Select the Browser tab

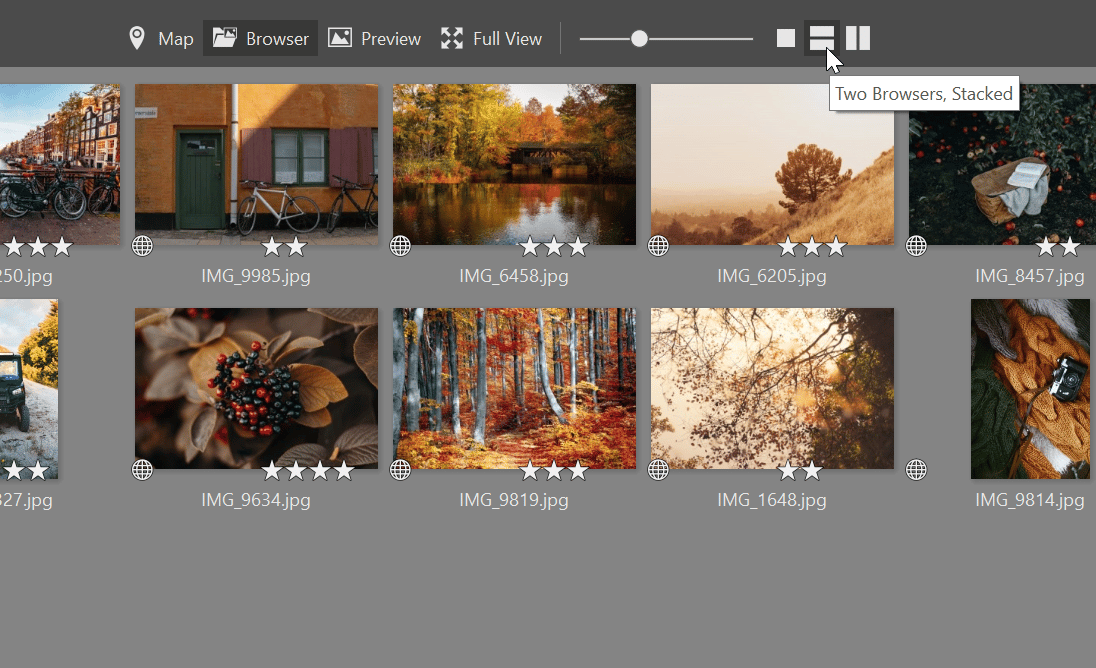[x=261, y=38]
